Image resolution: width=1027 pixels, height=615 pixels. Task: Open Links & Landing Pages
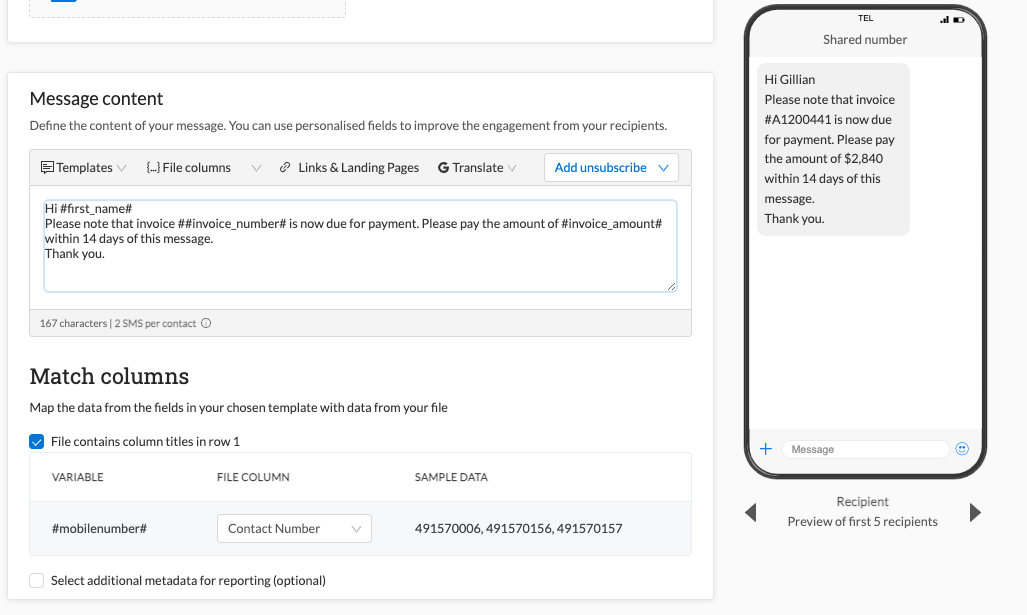(x=349, y=168)
